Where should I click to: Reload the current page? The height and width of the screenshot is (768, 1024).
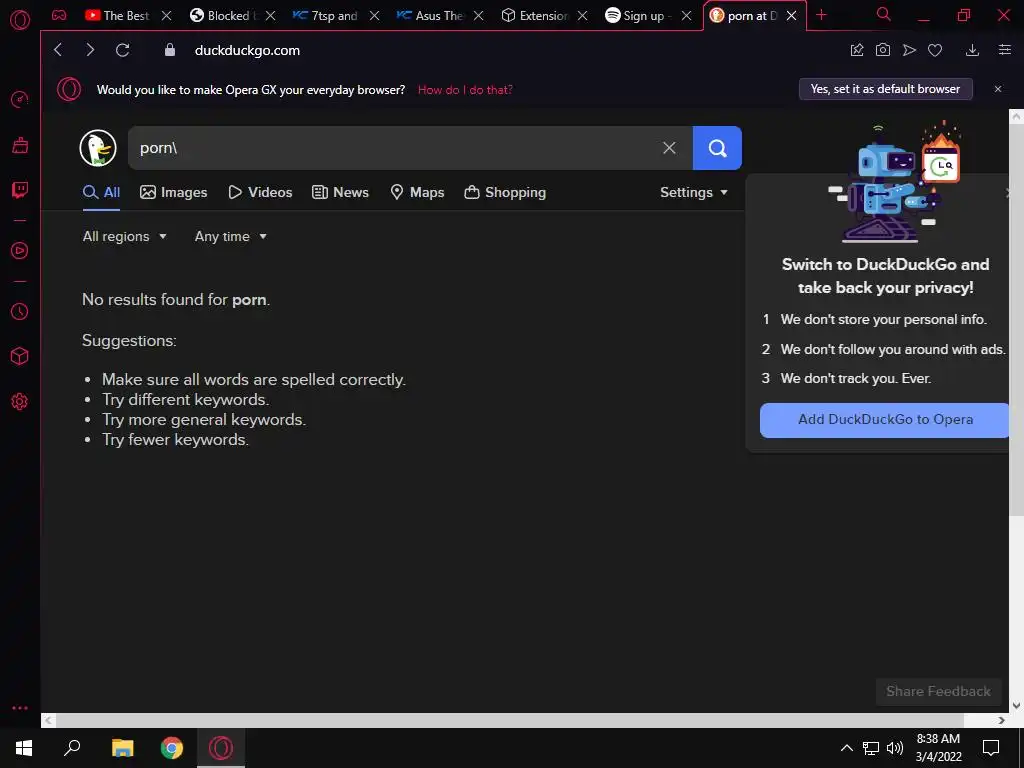pos(122,50)
